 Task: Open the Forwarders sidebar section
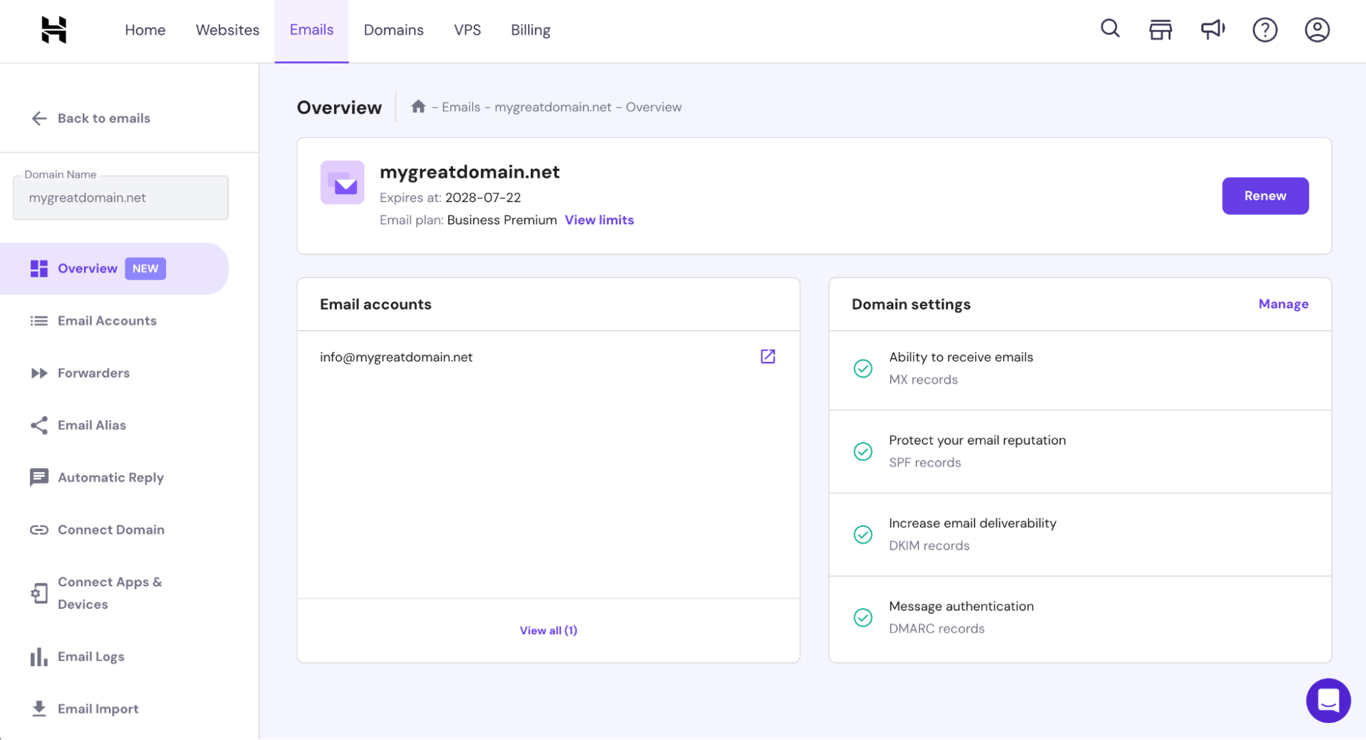click(94, 372)
